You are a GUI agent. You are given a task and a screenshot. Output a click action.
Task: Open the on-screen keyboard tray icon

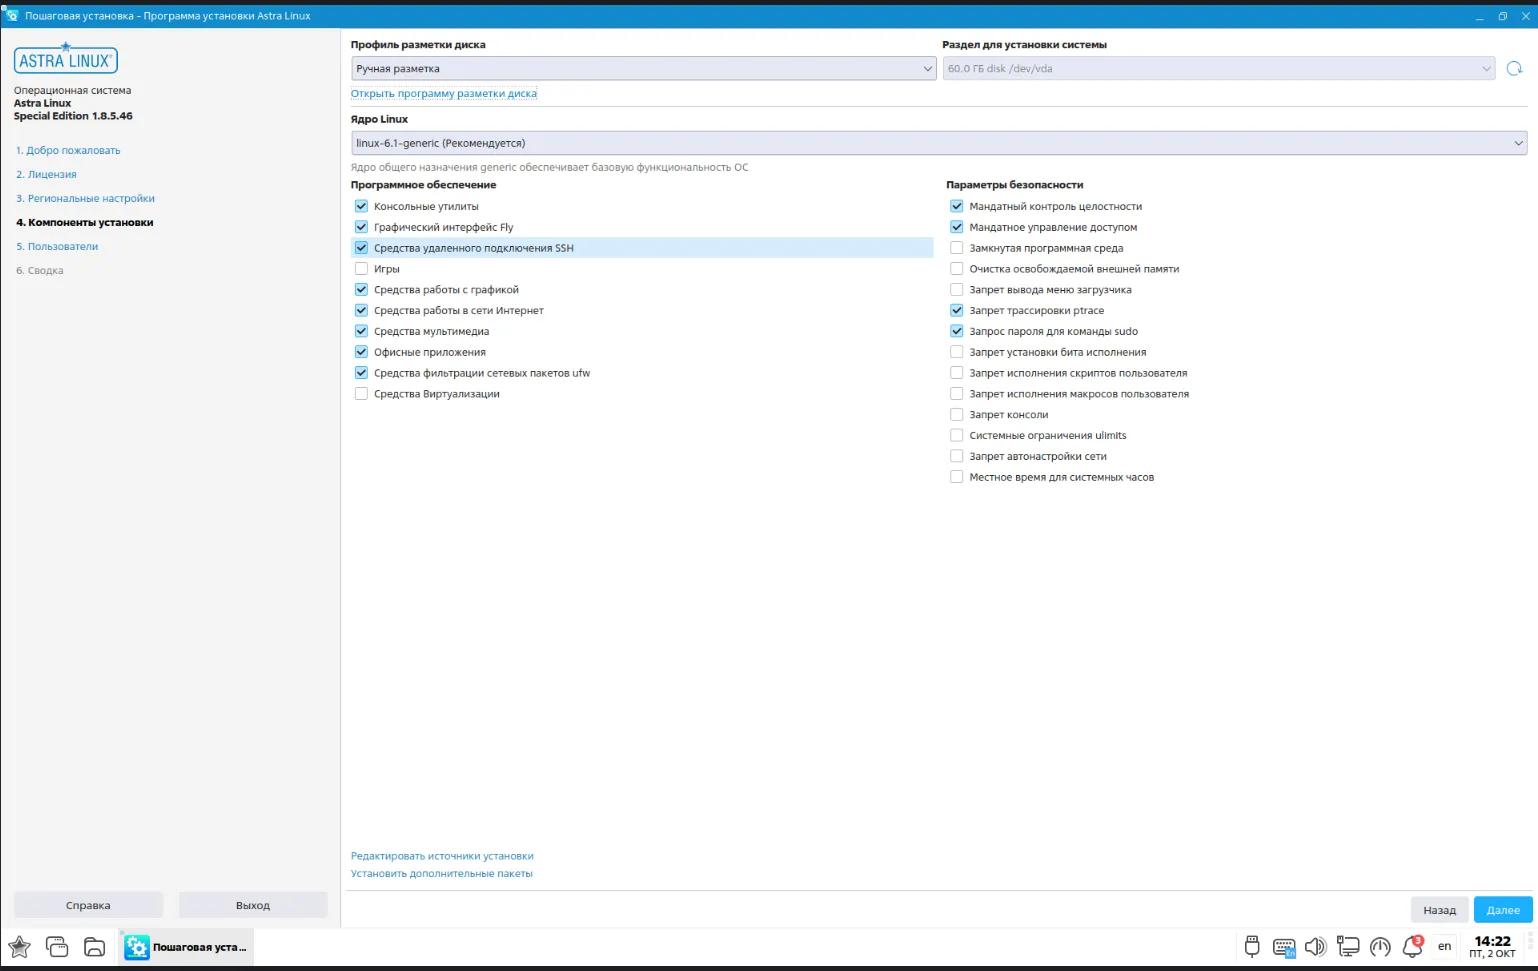tap(1284, 946)
